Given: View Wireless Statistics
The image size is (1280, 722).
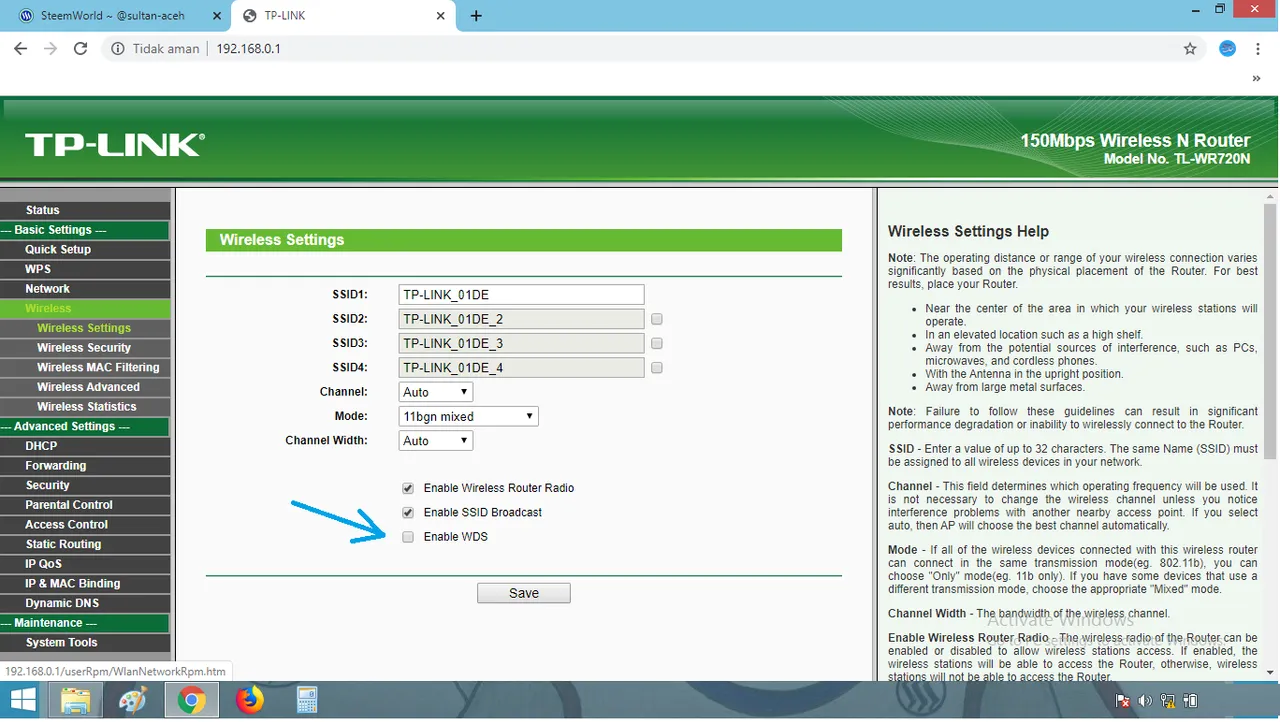Looking at the screenshot, I should coord(85,407).
